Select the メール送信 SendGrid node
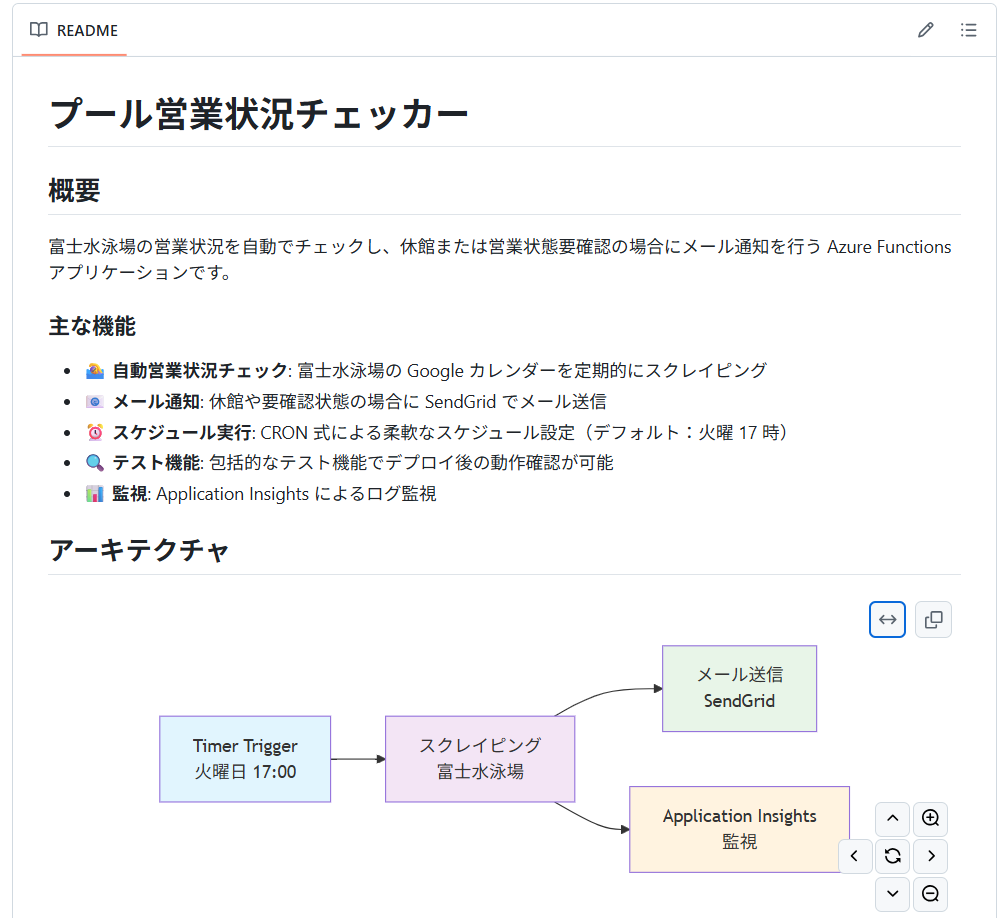This screenshot has height=918, width=1005. coord(739,688)
